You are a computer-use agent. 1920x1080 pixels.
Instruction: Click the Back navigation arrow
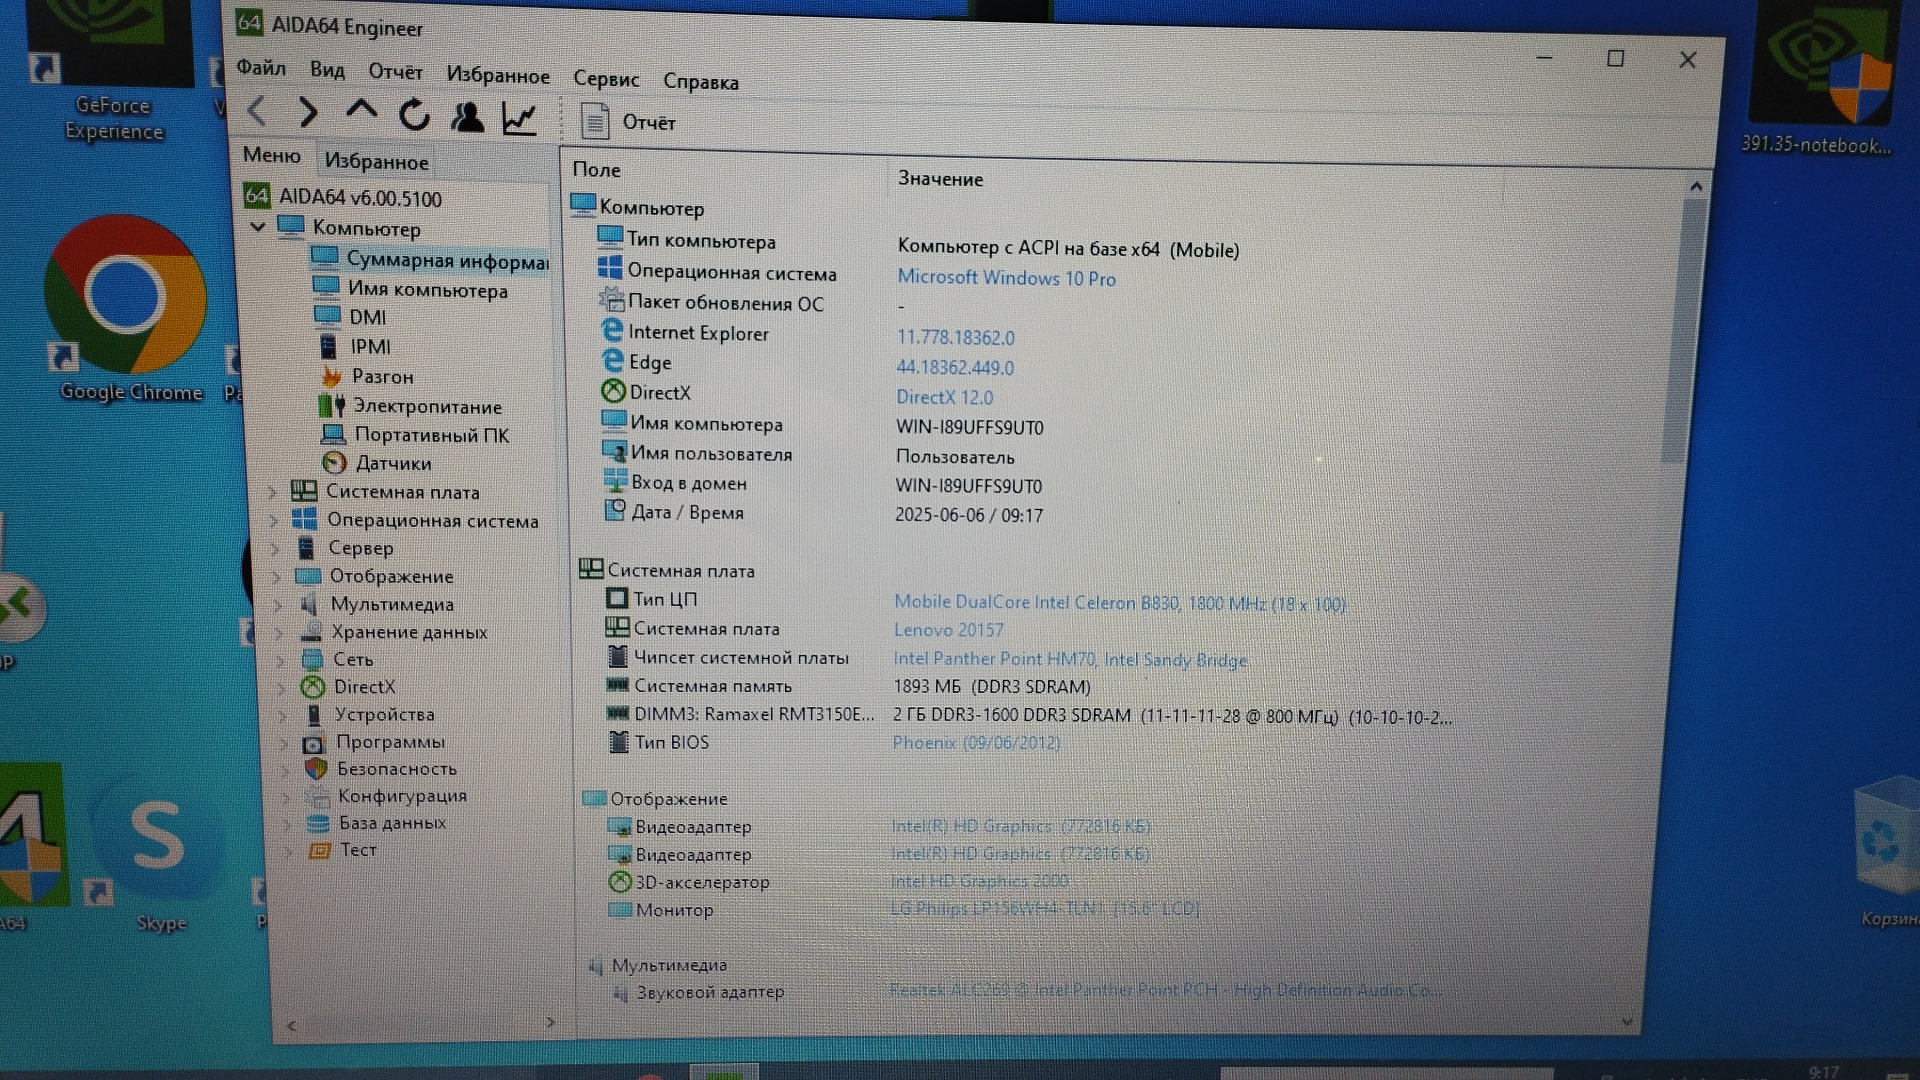coord(257,111)
